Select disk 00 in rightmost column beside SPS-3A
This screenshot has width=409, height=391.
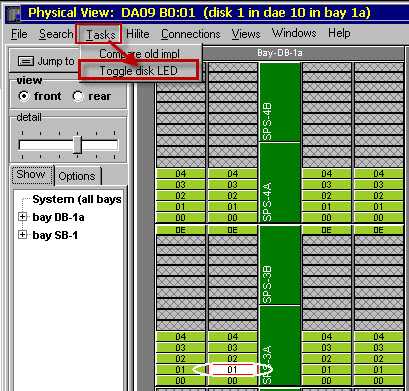tap(378, 381)
